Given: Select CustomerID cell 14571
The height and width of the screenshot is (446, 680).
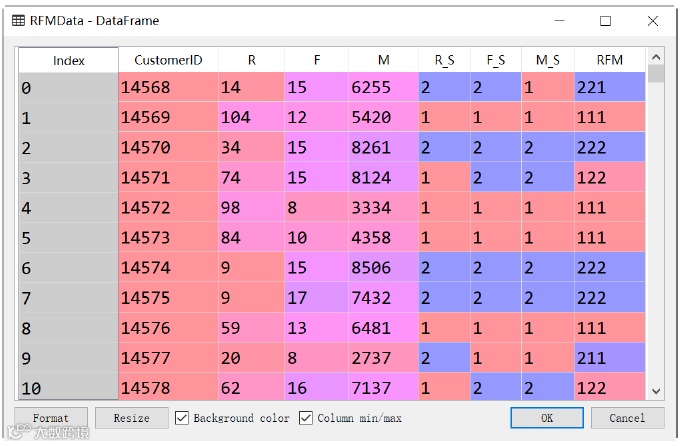Looking at the screenshot, I should point(168,177).
